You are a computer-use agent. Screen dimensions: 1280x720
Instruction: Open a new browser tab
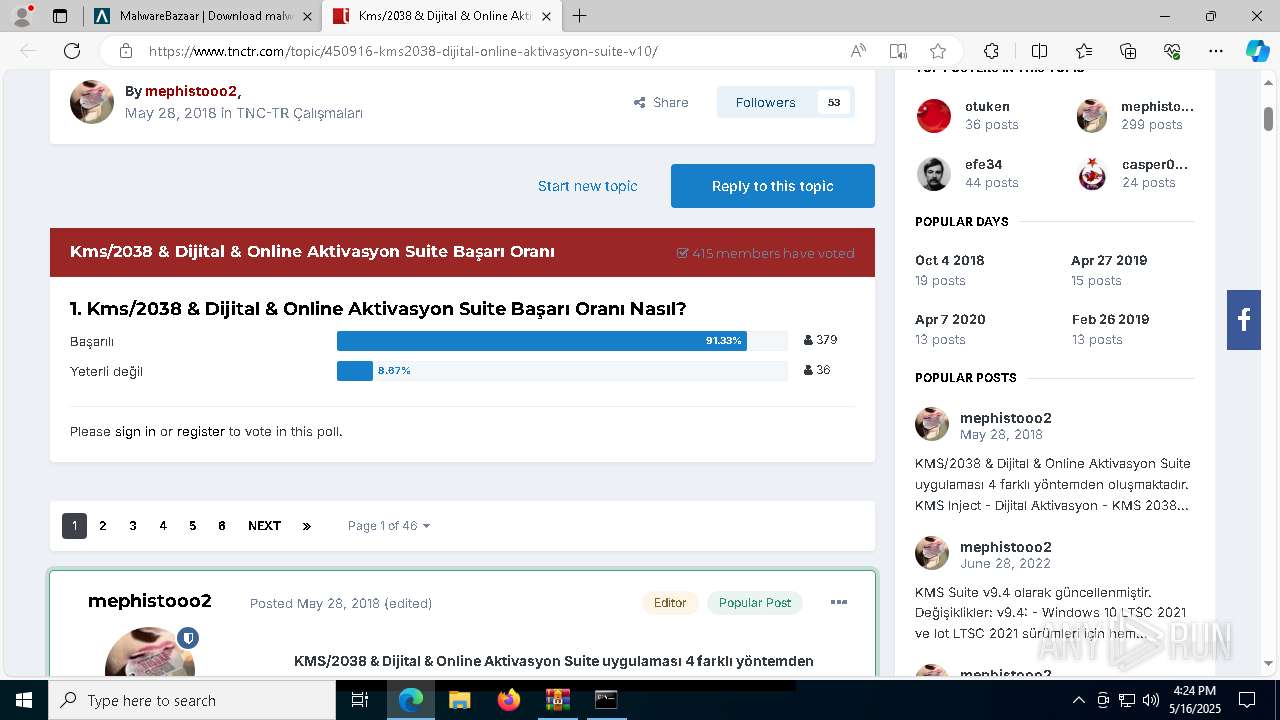coord(579,16)
